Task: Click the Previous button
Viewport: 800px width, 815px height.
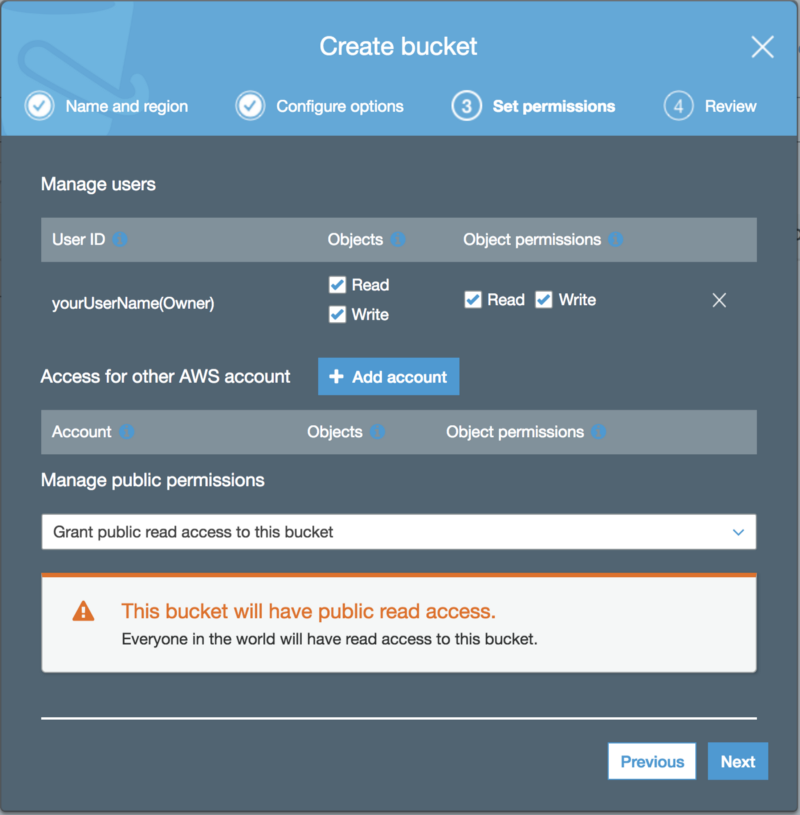Action: coord(652,761)
